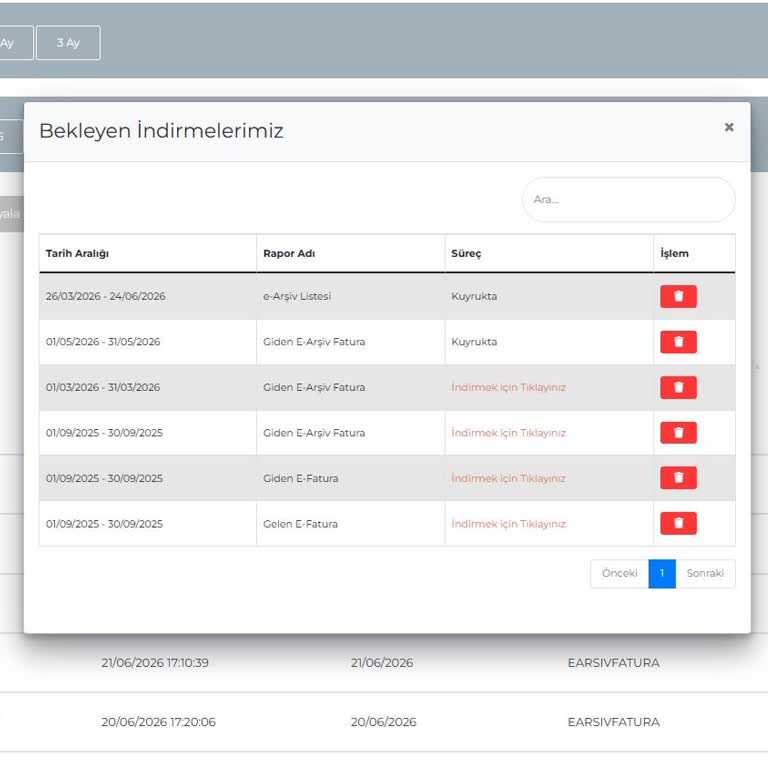The width and height of the screenshot is (768, 768).
Task: Delete the 01/05/2026 Giden E-Arşiv Fatura row
Action: (678, 342)
